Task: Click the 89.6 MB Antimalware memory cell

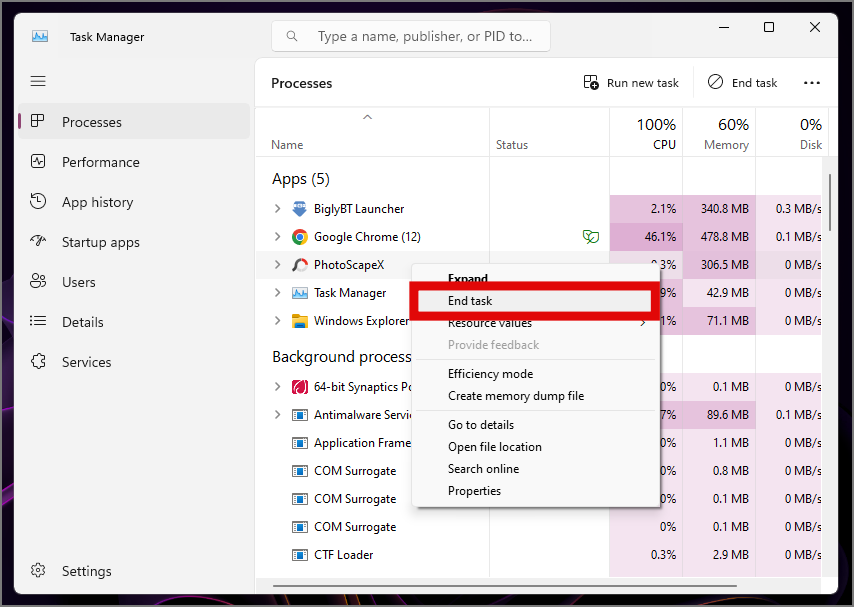Action: click(x=719, y=415)
